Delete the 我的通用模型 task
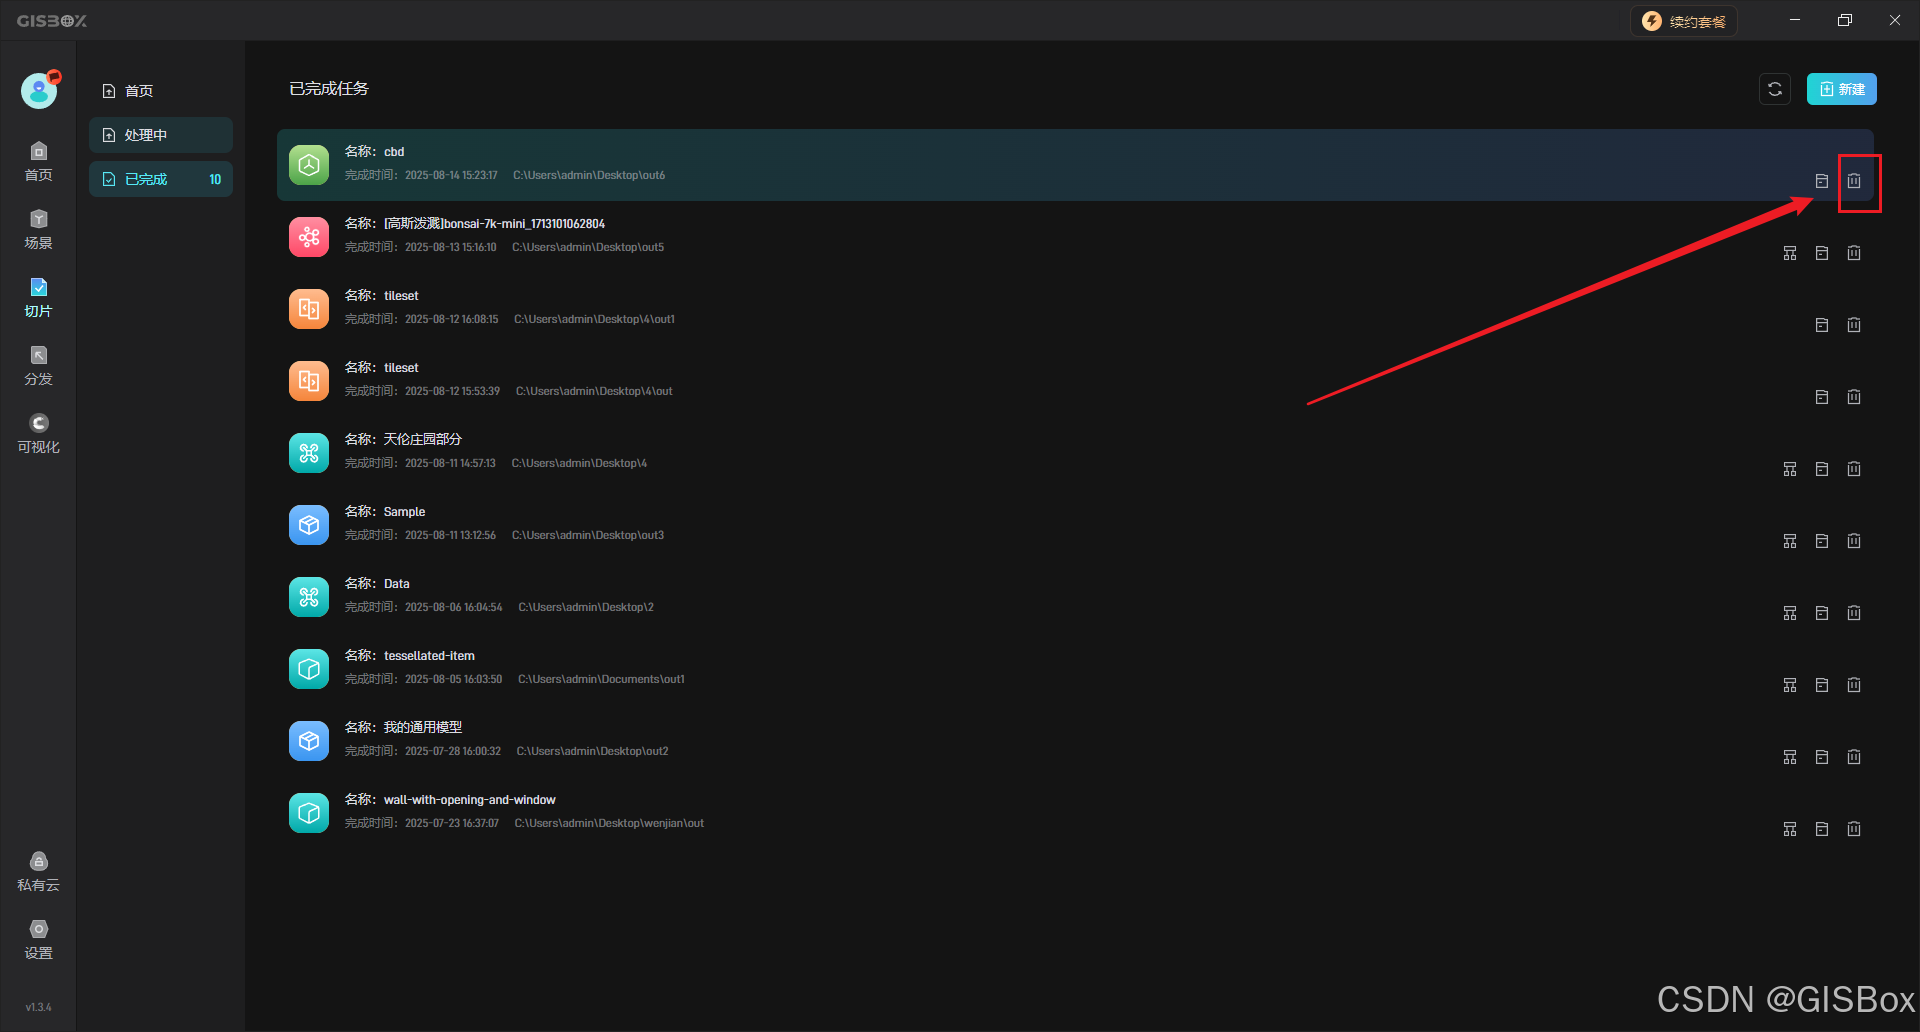The height and width of the screenshot is (1032, 1920). 1854,757
